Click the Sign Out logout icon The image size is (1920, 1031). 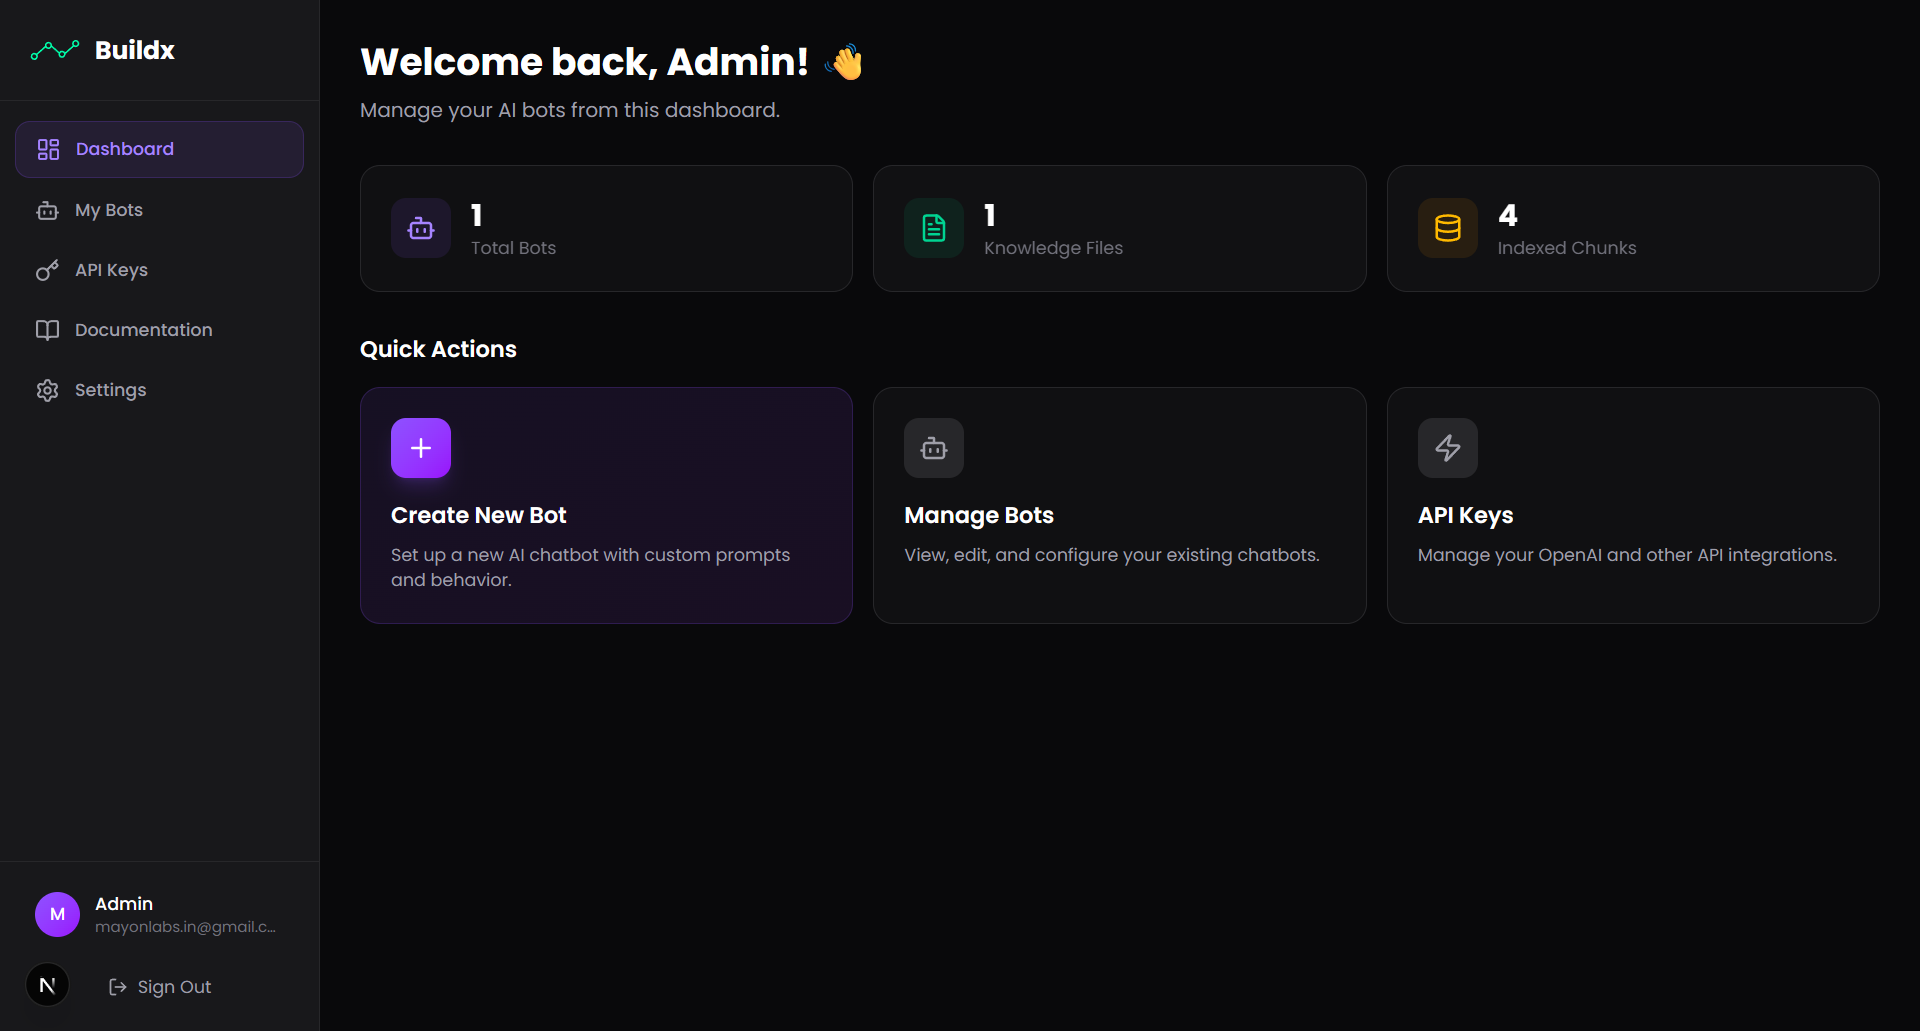117,987
